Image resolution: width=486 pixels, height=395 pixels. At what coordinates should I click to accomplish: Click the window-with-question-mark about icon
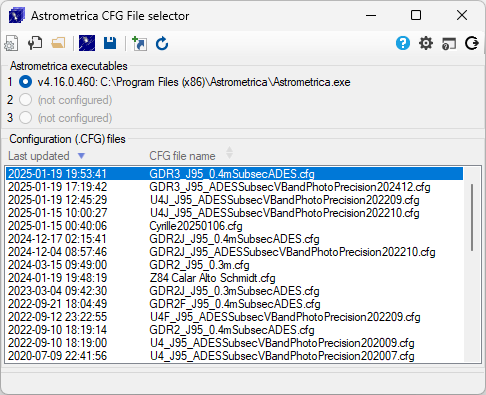(x=449, y=44)
